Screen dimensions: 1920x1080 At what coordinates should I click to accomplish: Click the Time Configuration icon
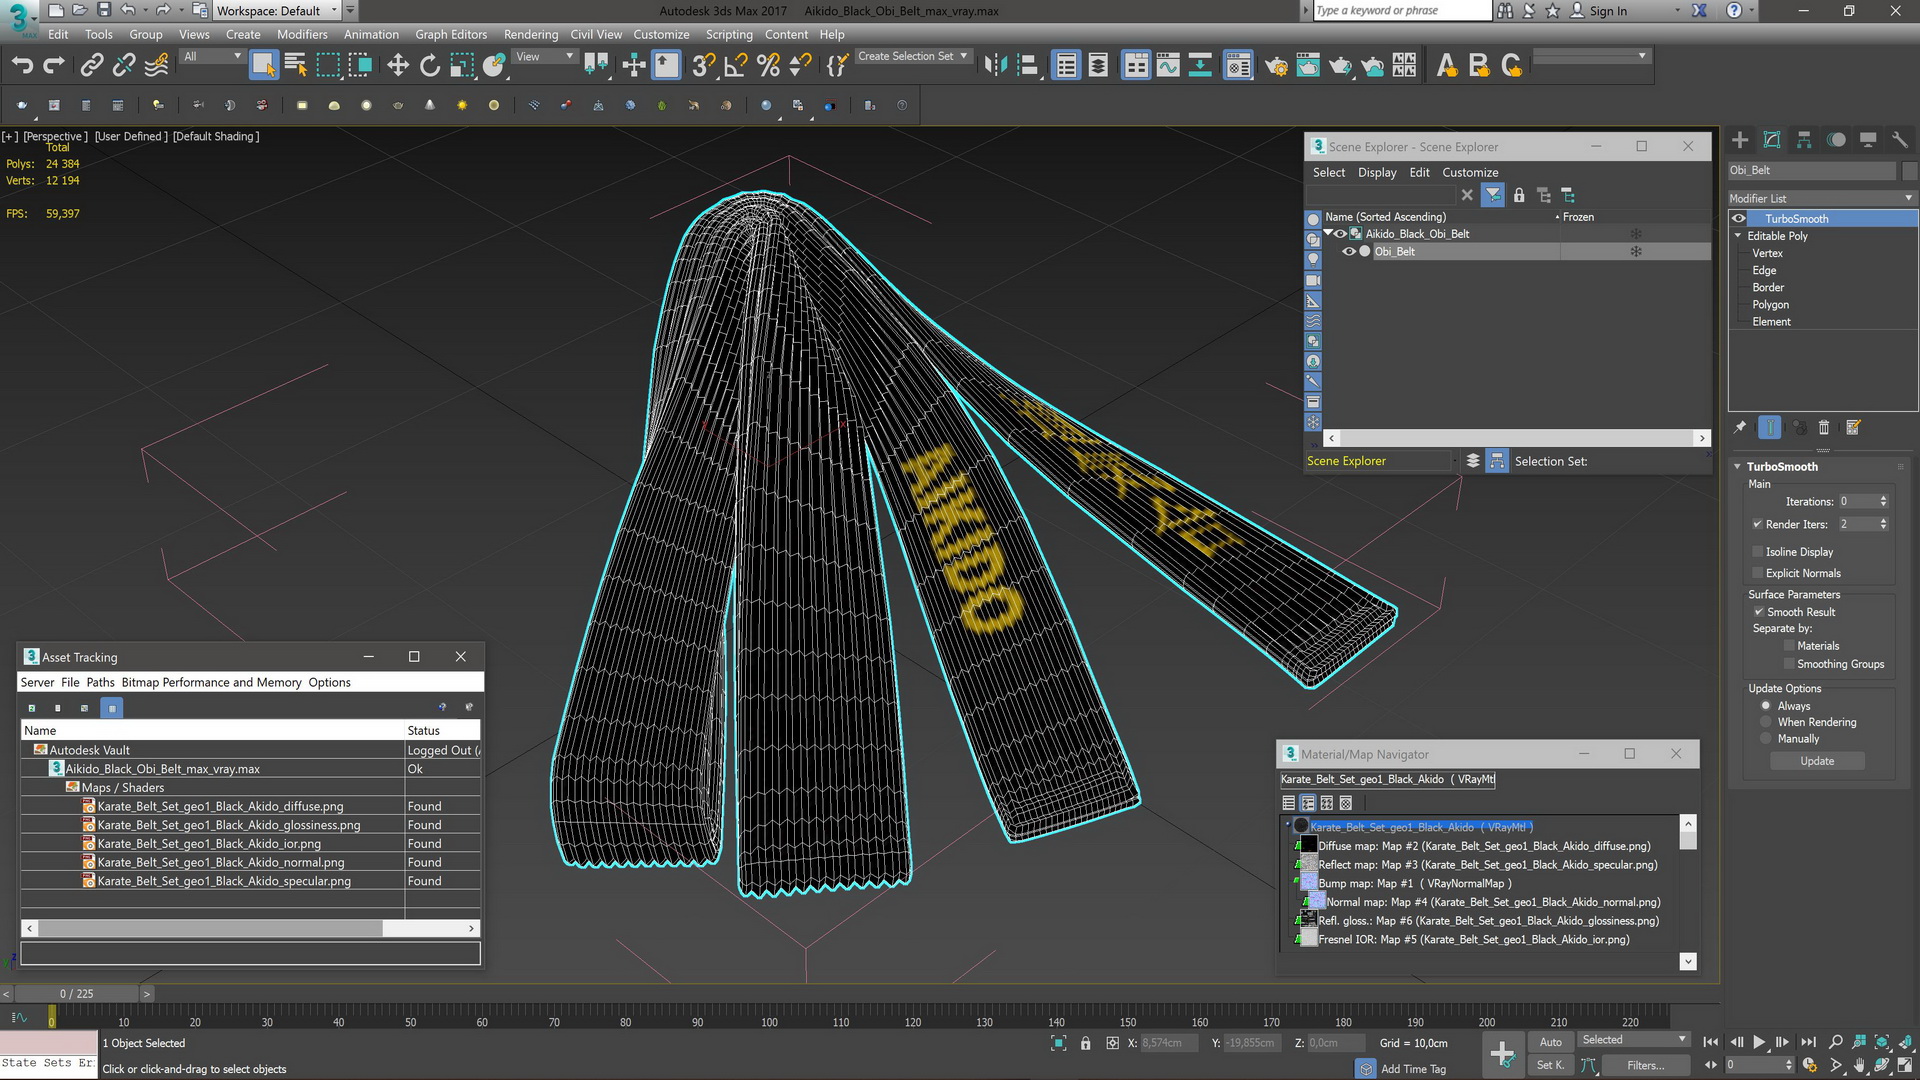(1809, 1065)
